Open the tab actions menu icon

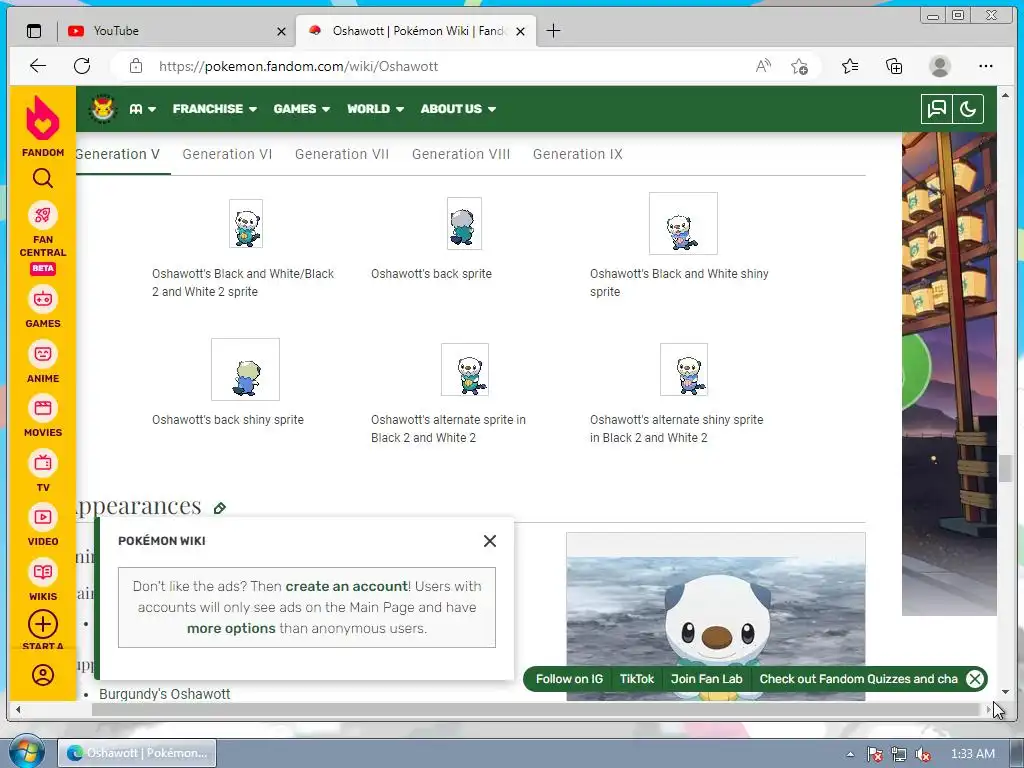pyautogui.click(x=34, y=31)
